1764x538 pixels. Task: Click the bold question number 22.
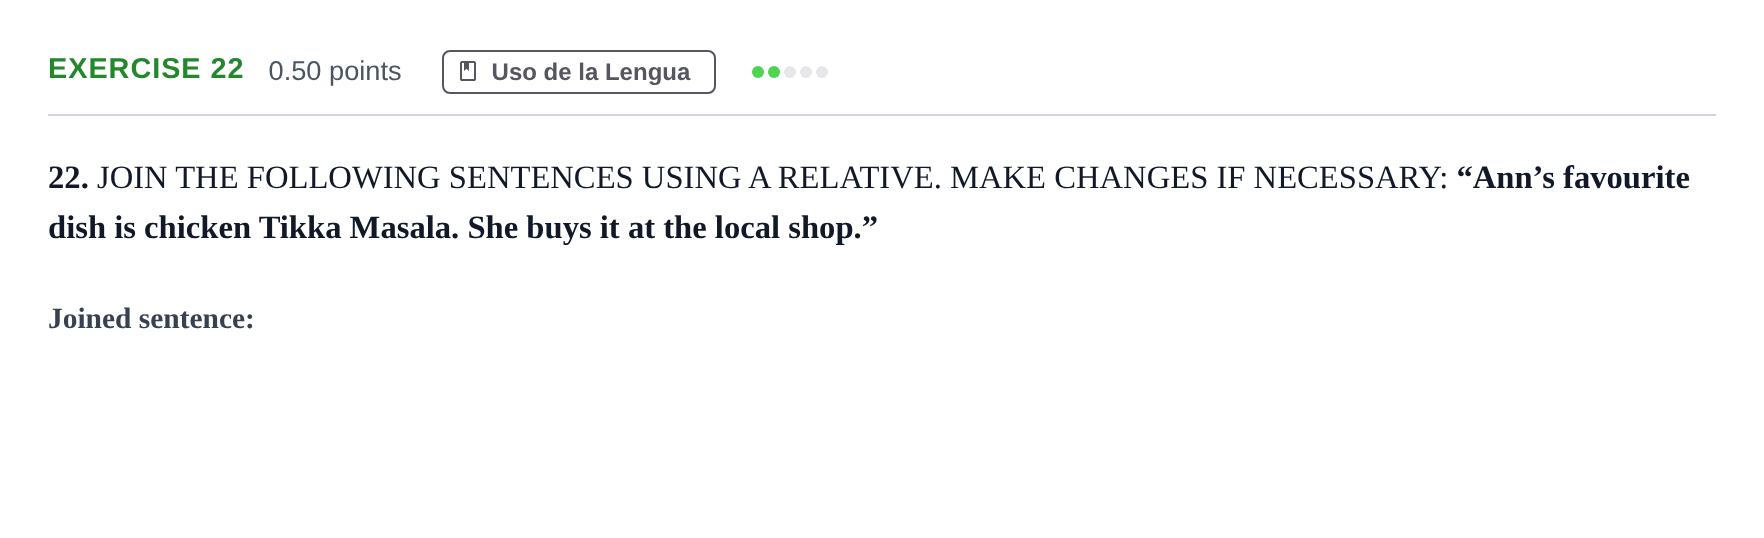(x=68, y=178)
